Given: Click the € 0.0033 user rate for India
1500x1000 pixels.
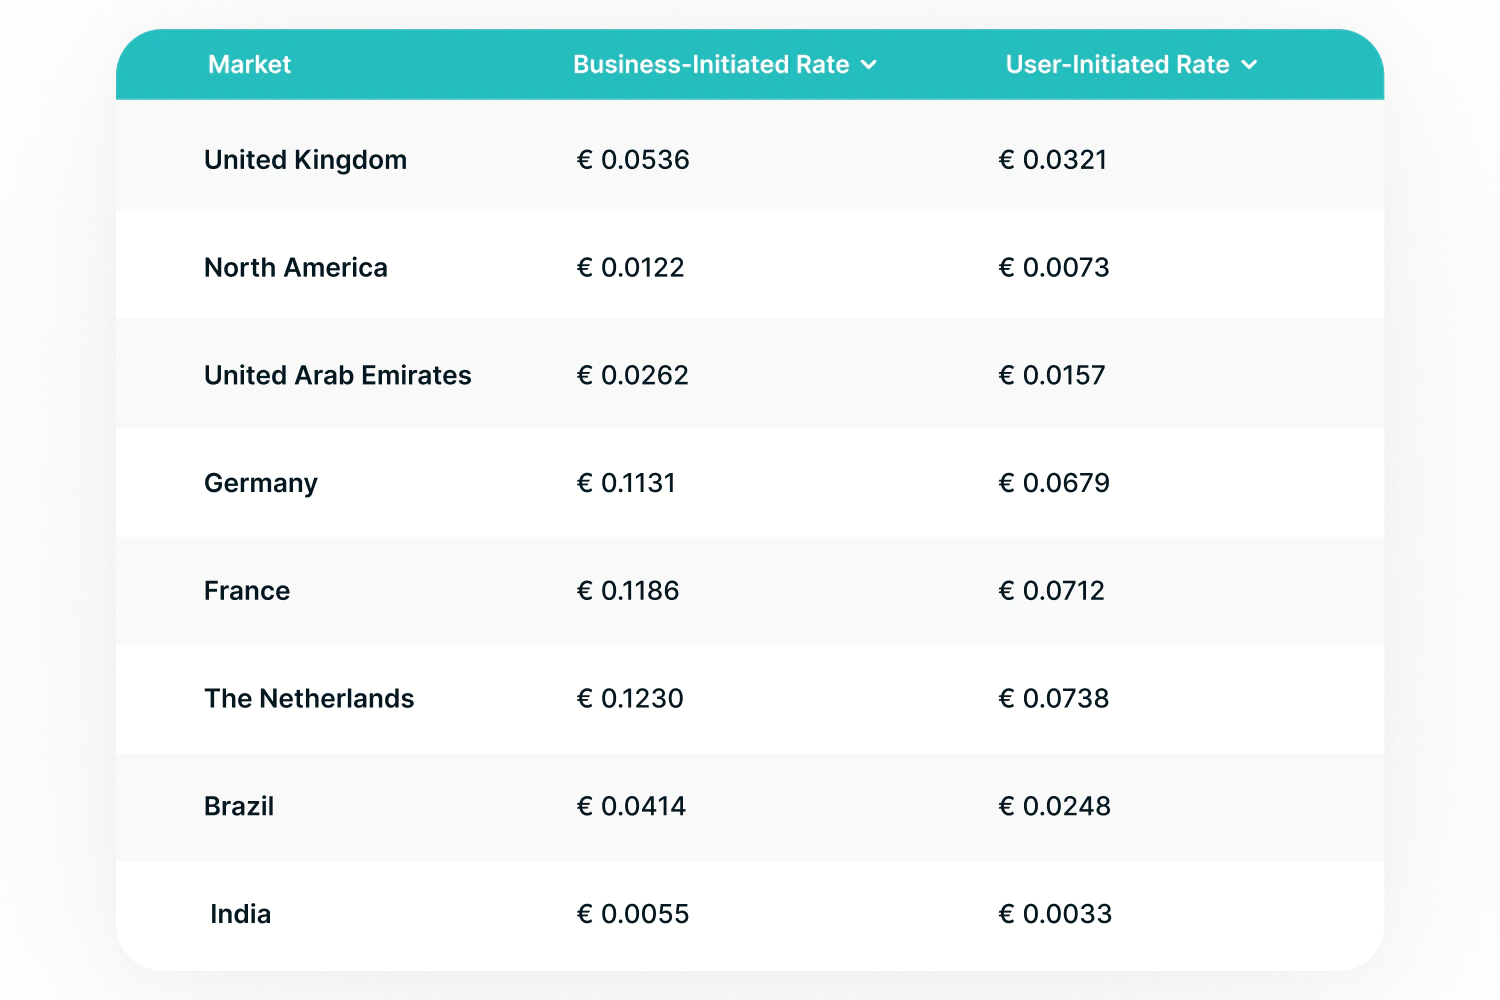Looking at the screenshot, I should click(x=1055, y=912).
